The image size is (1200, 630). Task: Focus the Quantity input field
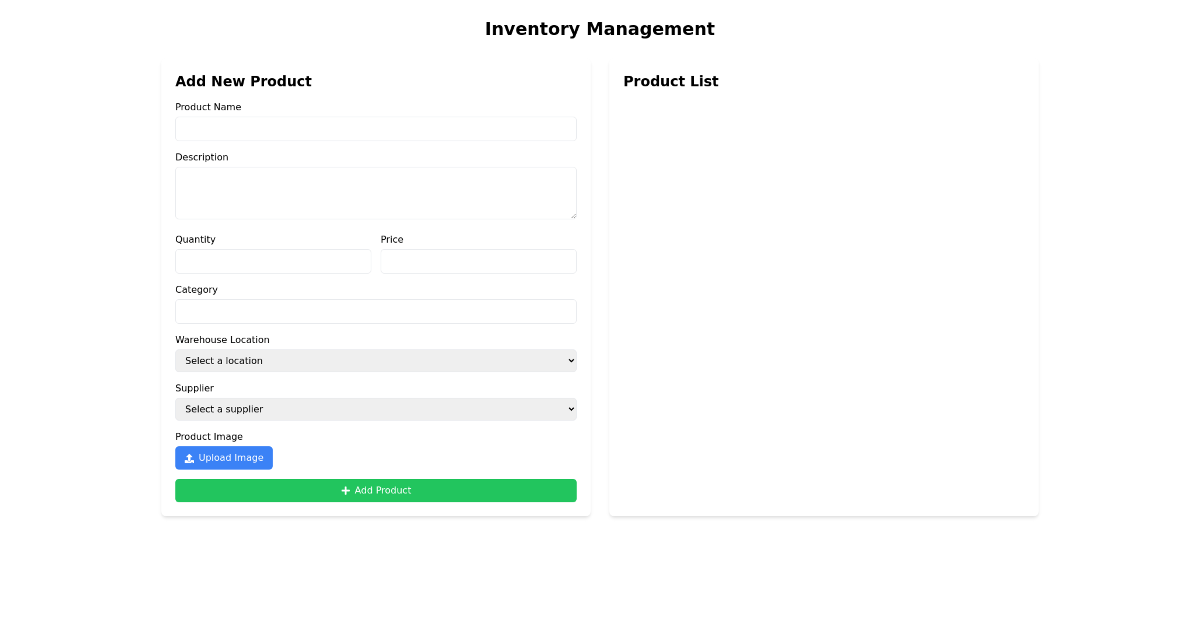[273, 261]
